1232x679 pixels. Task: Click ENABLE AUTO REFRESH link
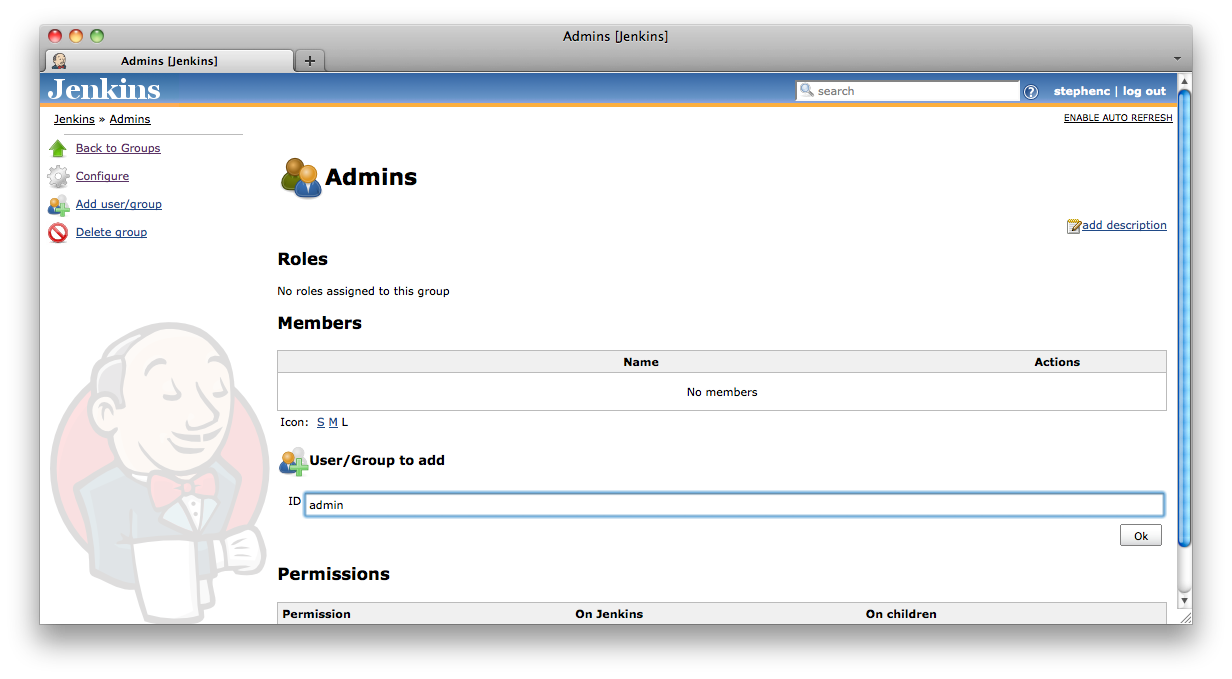pos(1118,118)
